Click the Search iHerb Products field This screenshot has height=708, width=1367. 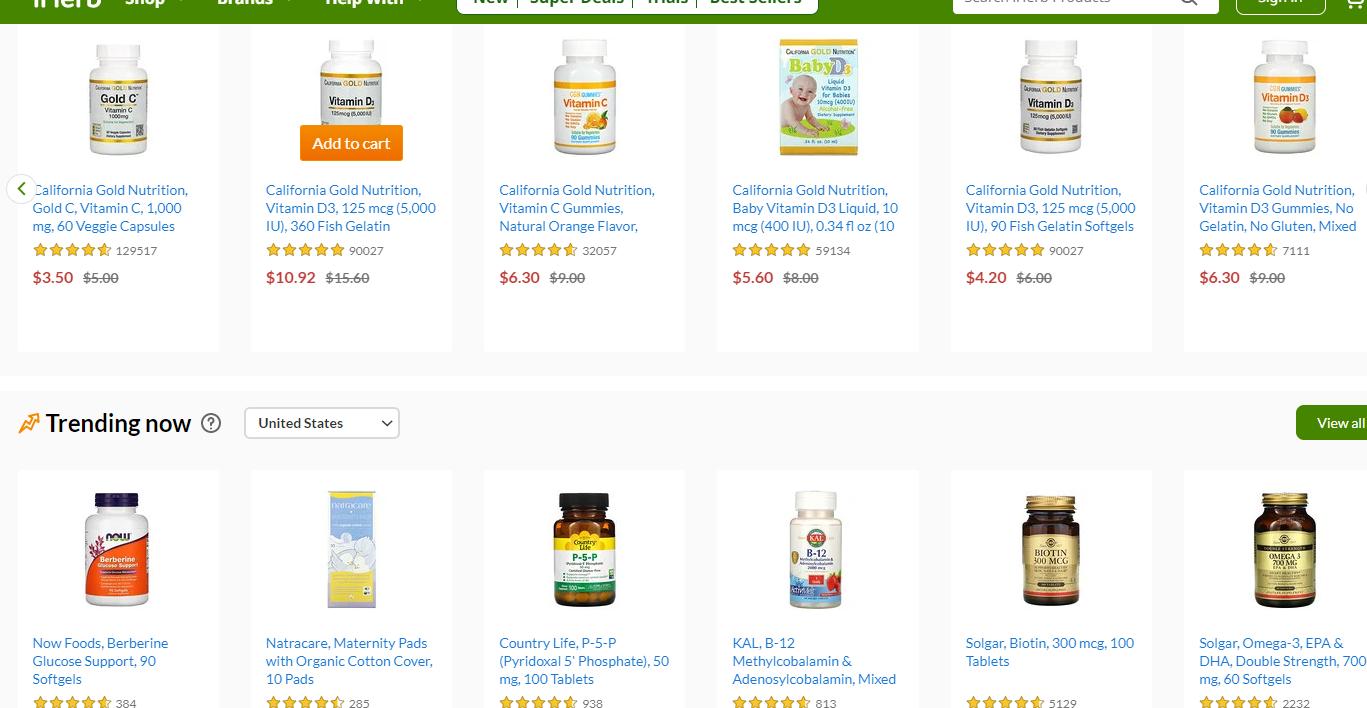[x=1066, y=3]
